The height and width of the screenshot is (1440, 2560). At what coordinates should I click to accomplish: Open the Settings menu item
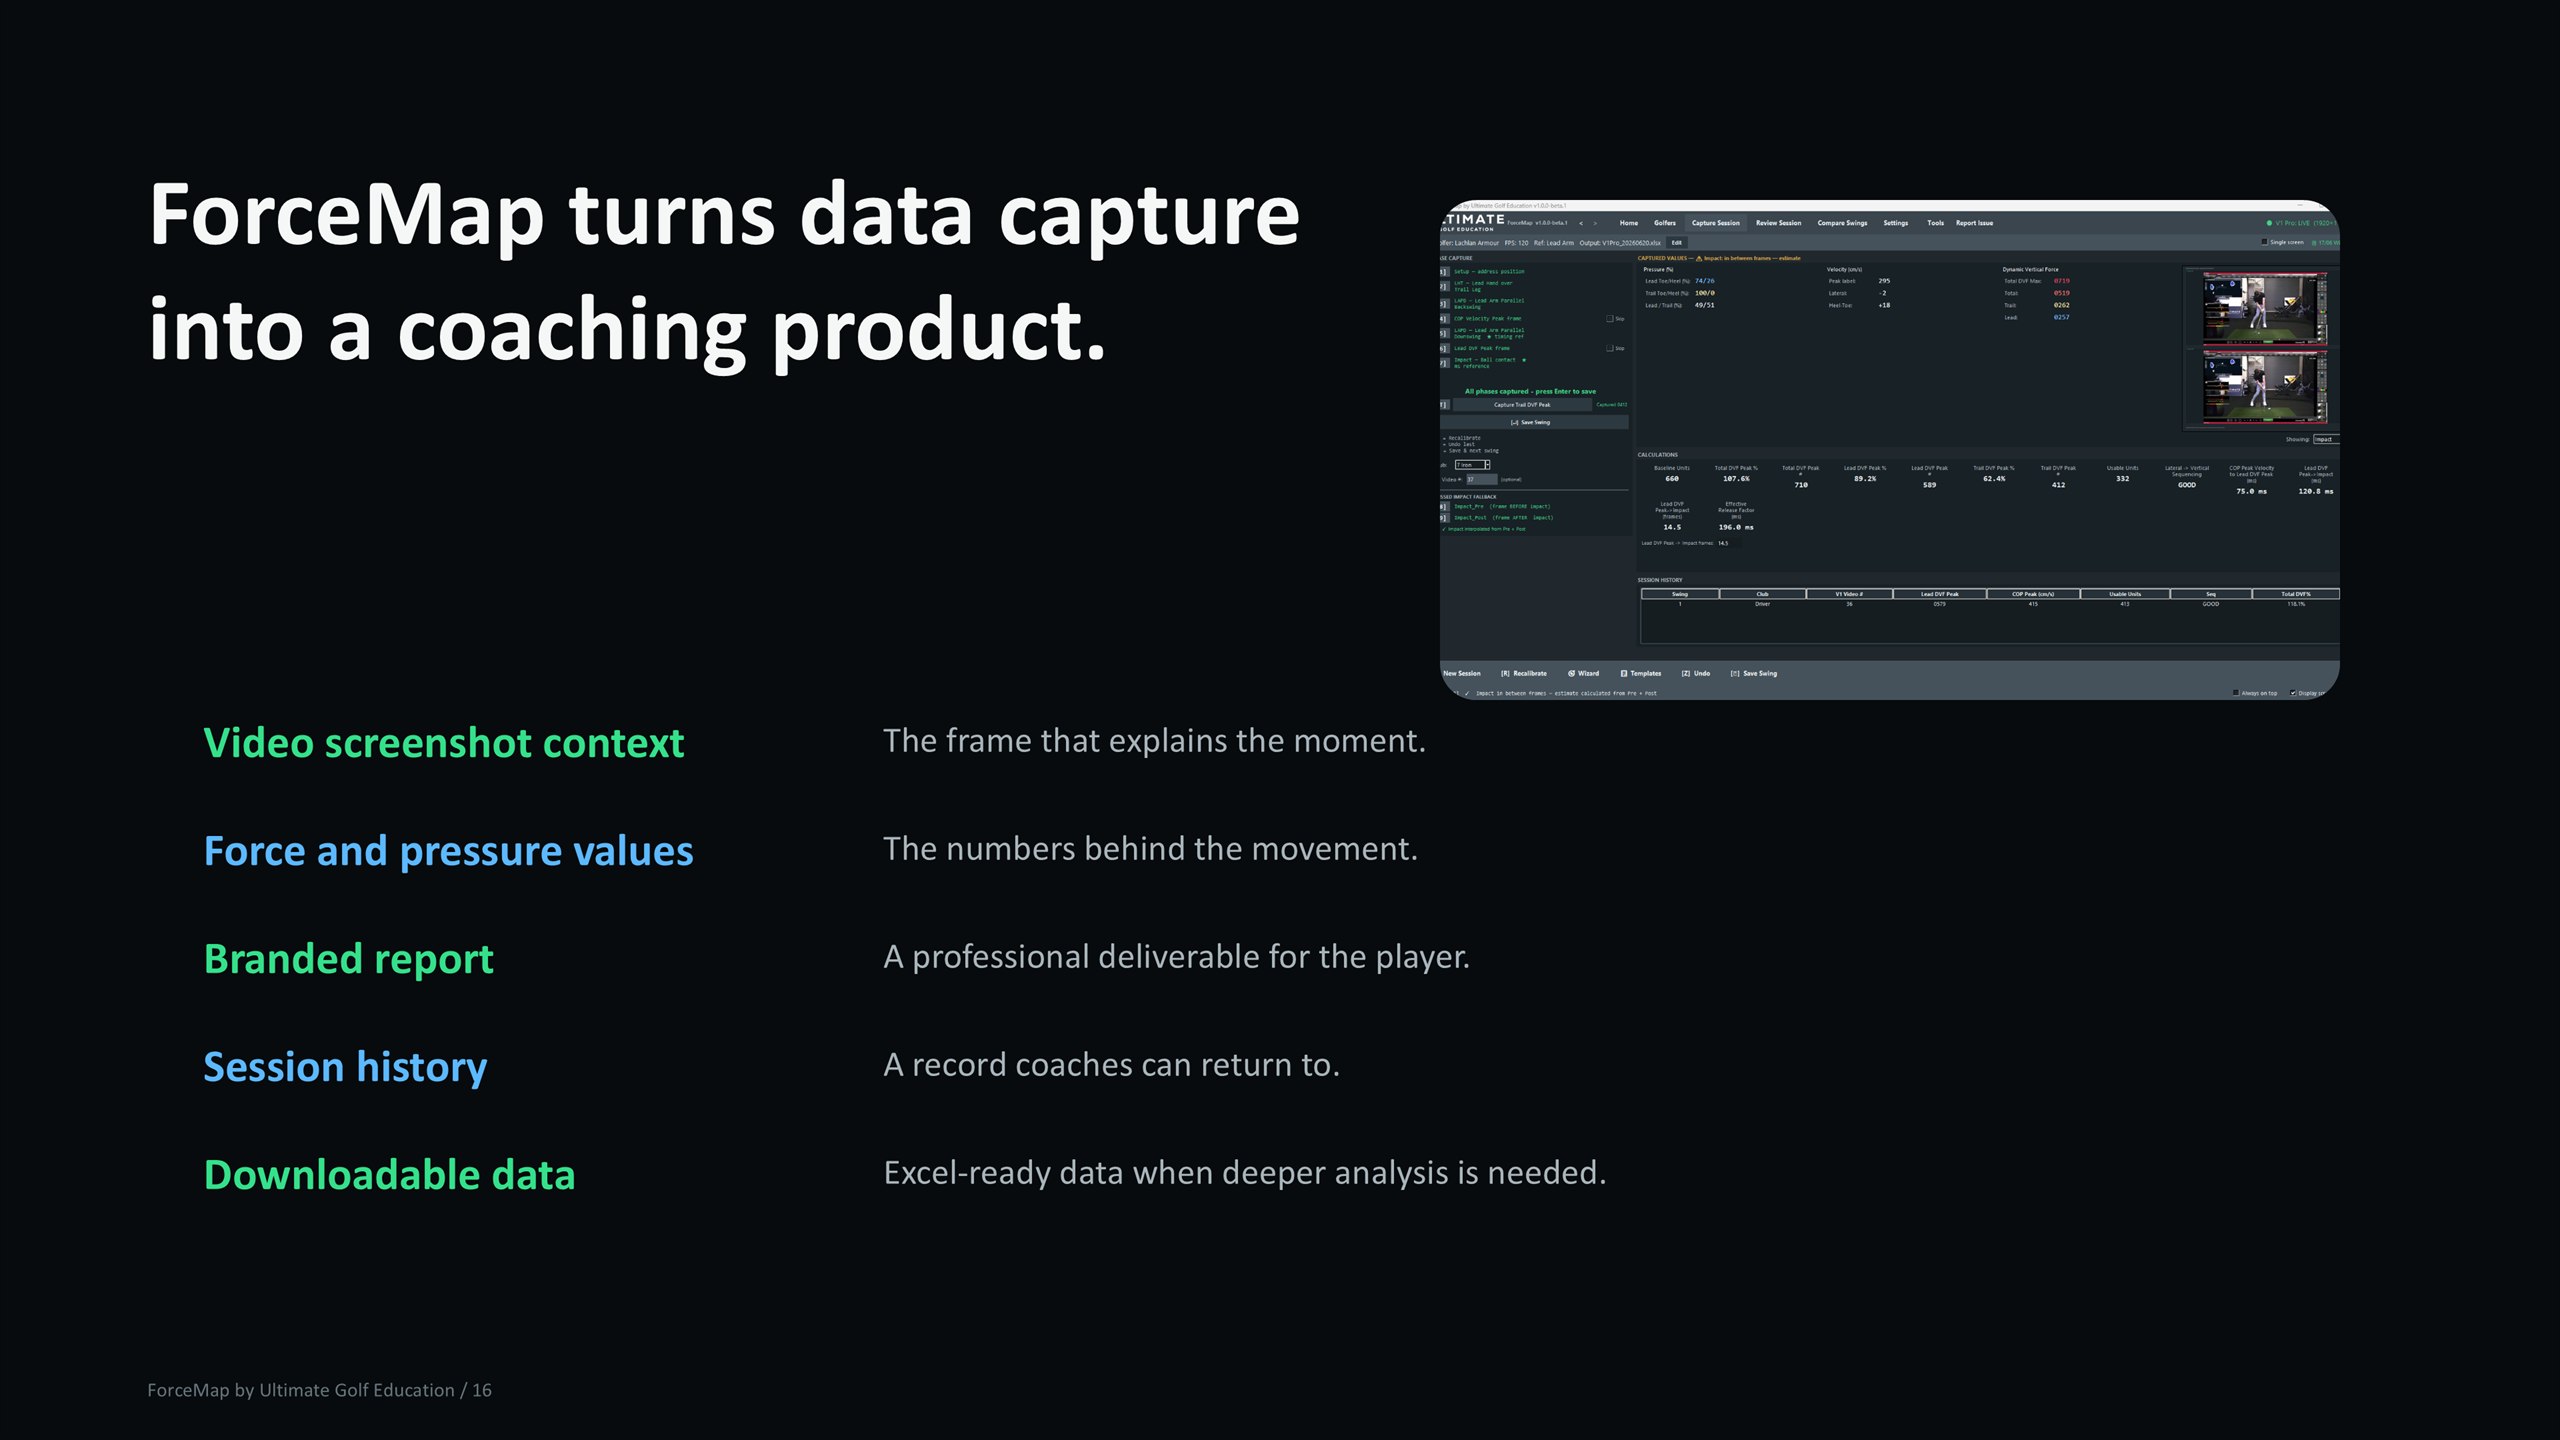[1896, 223]
